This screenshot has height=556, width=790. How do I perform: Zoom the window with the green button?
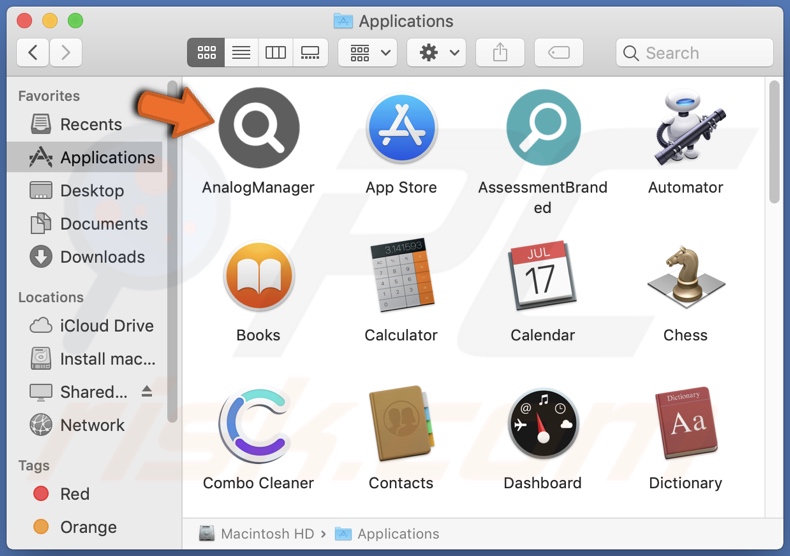click(76, 21)
